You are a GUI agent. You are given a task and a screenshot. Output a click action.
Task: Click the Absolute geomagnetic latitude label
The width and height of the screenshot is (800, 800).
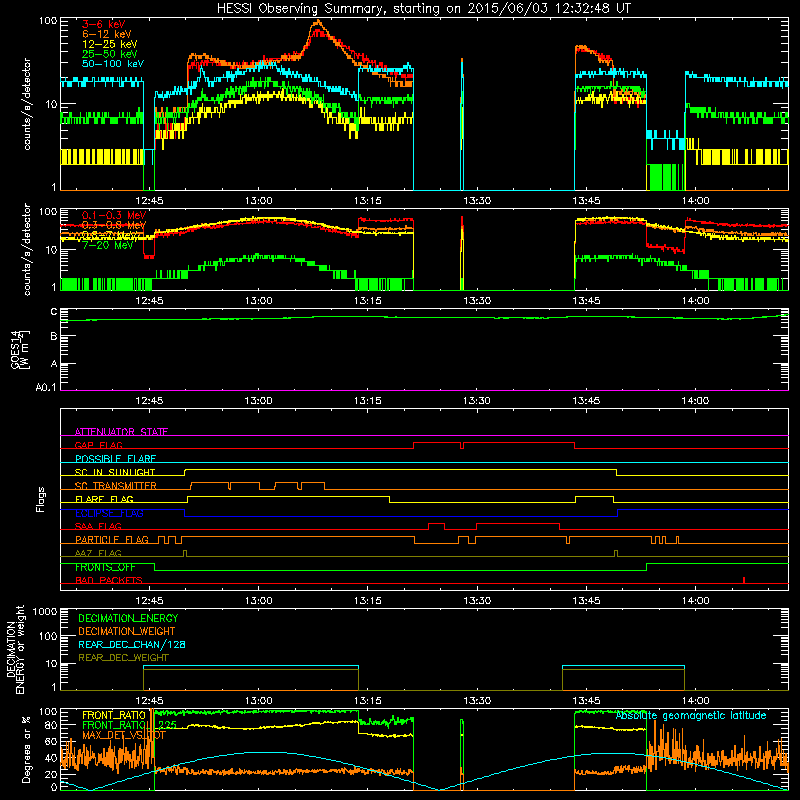point(691,716)
